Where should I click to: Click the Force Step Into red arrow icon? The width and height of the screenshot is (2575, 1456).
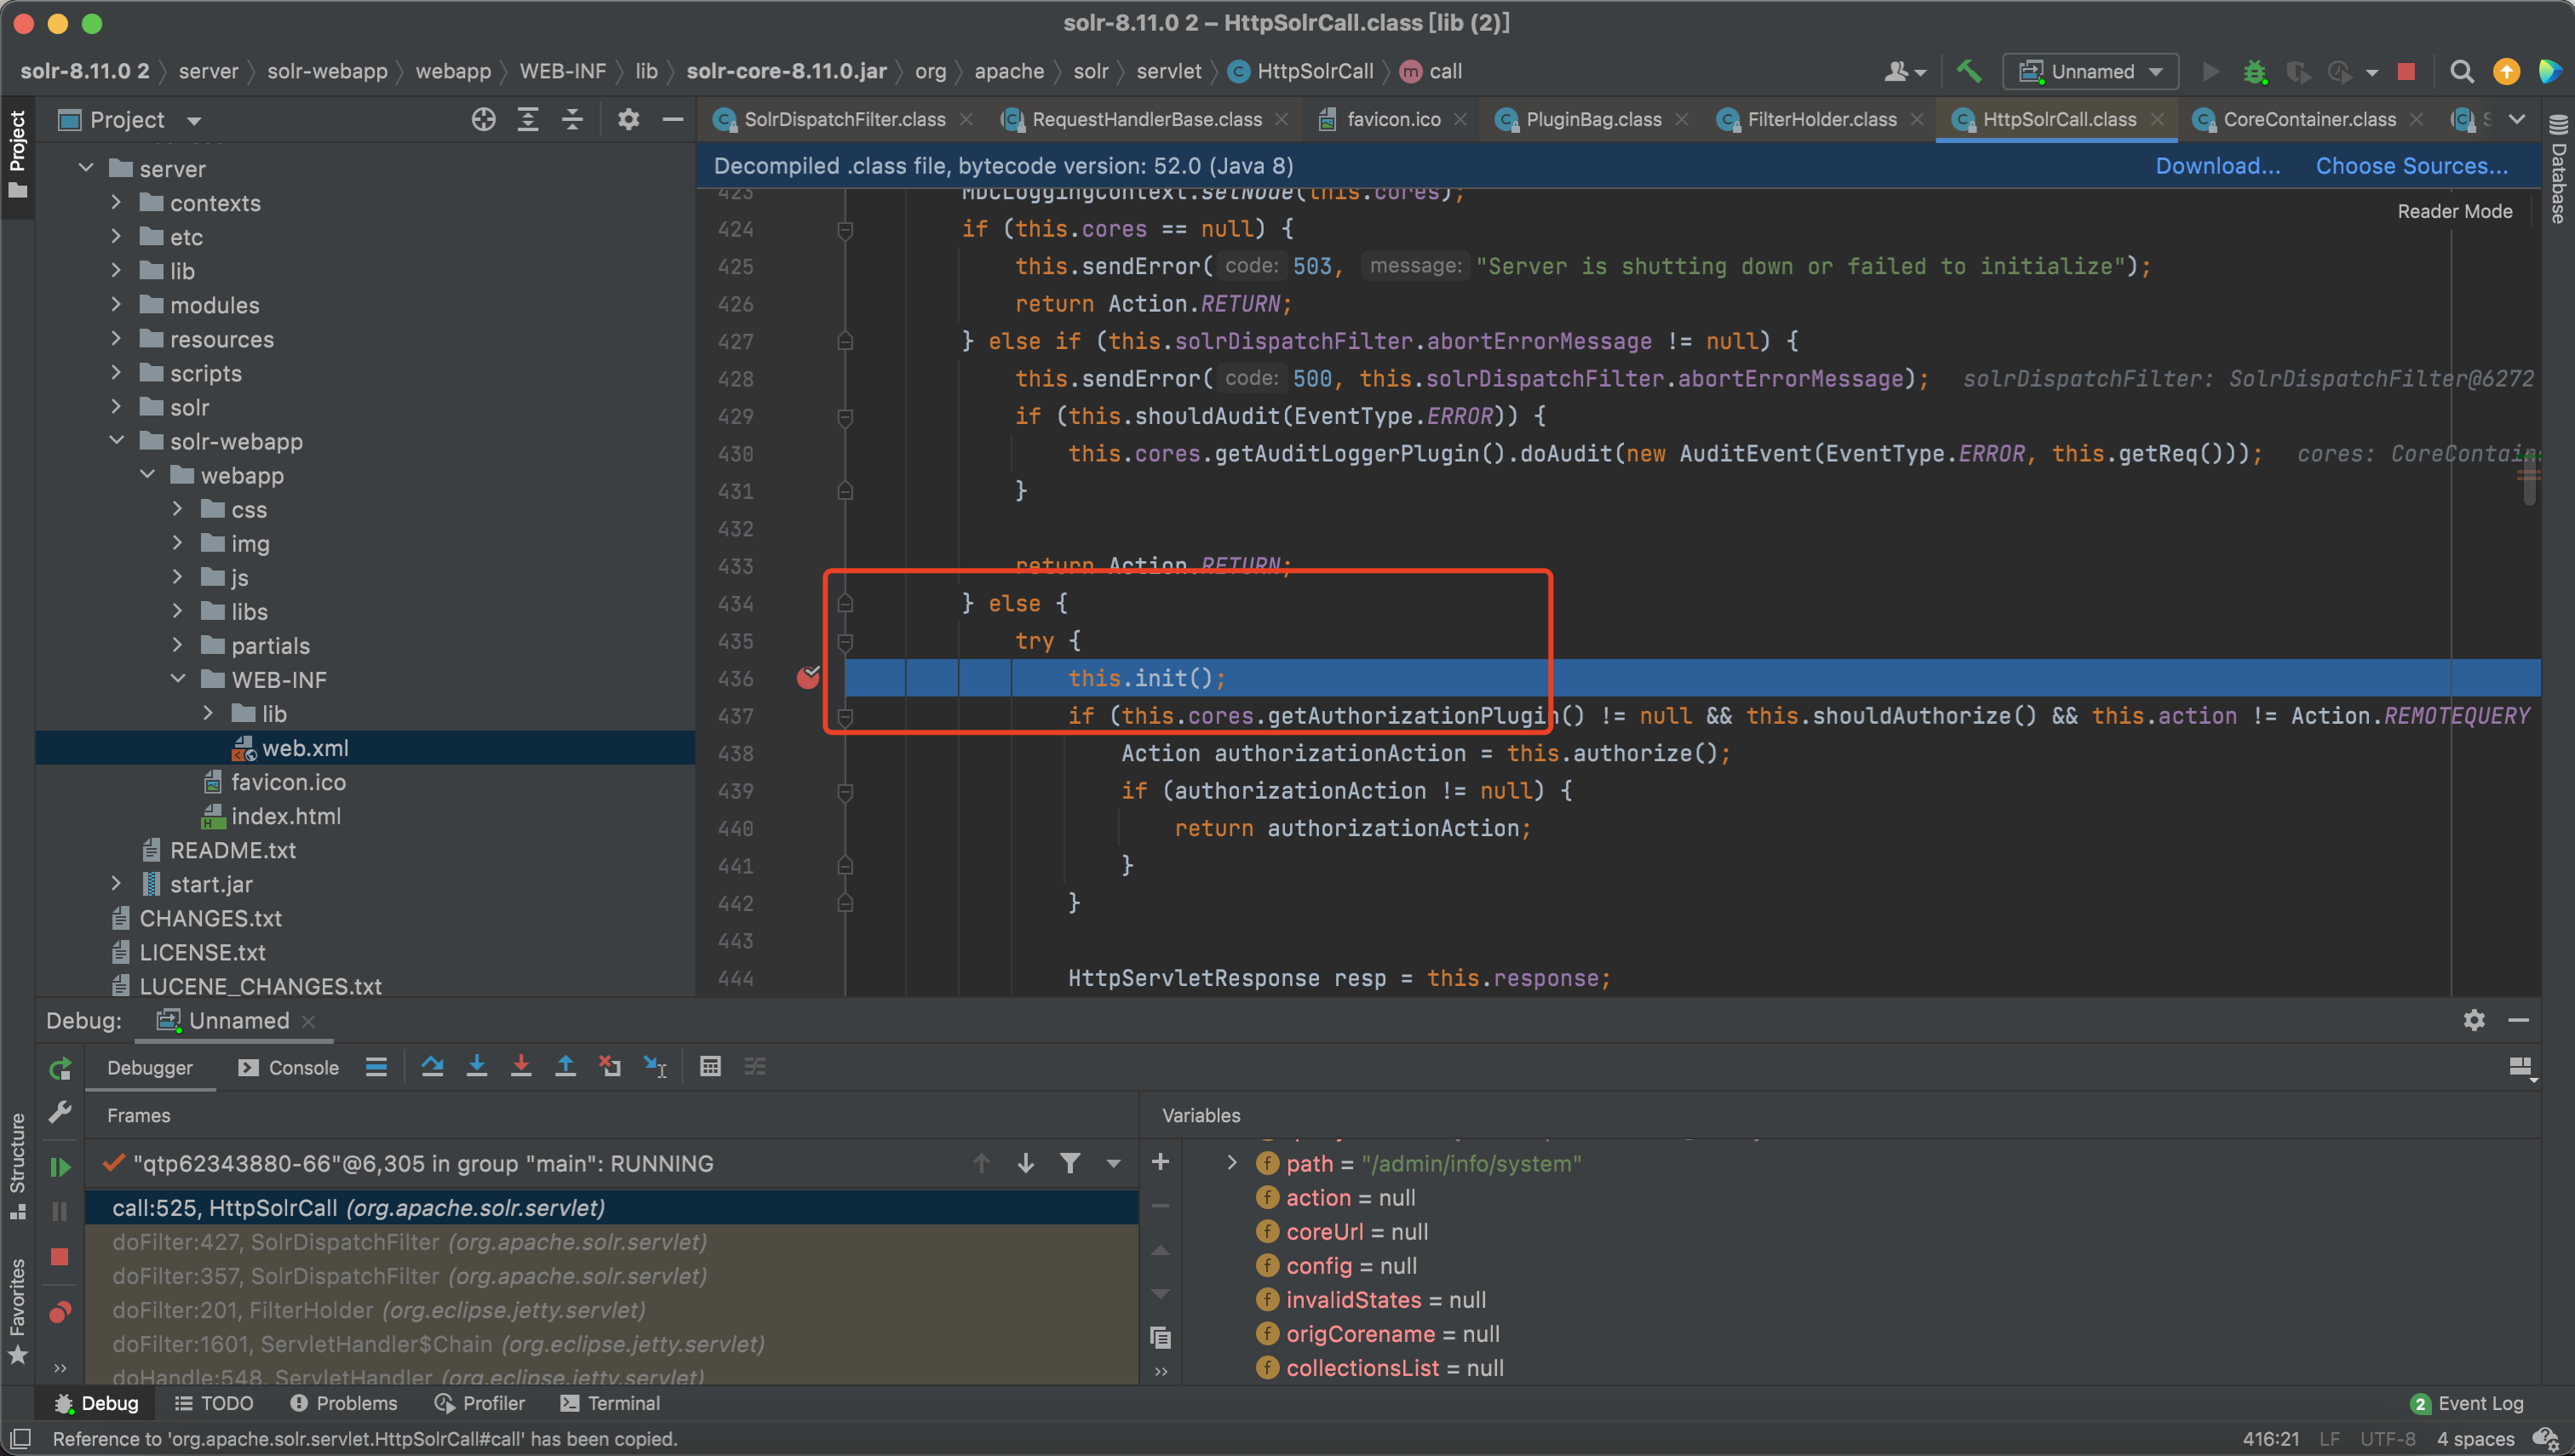coord(521,1067)
